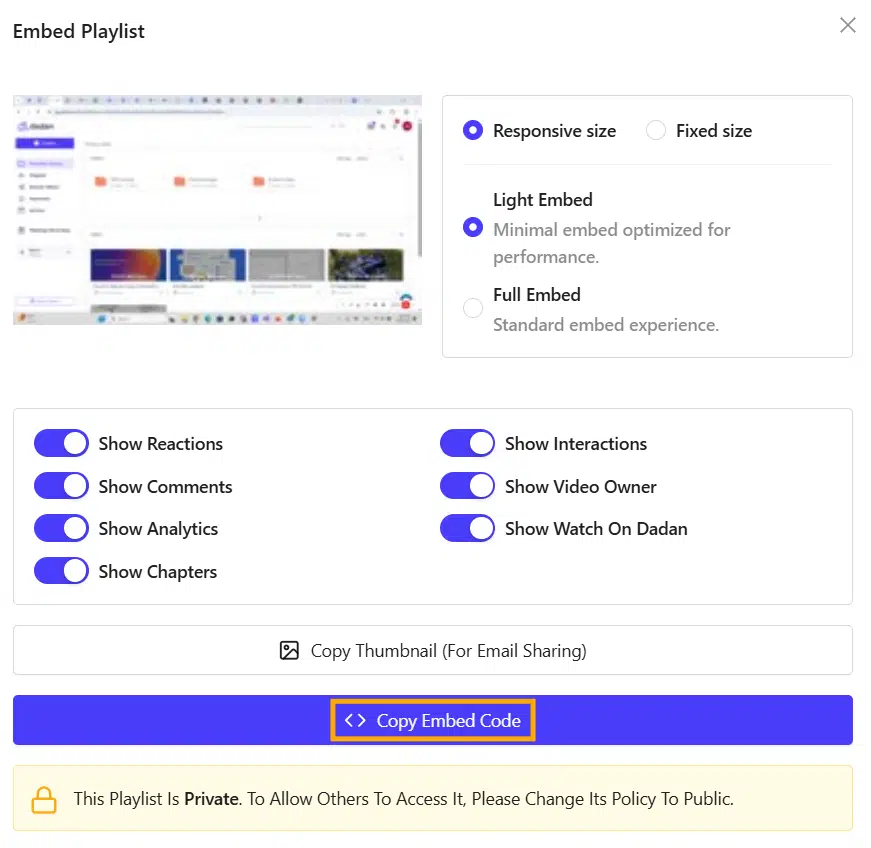Choose the Light Embed option
Screen dimensions: 871x848
472,227
